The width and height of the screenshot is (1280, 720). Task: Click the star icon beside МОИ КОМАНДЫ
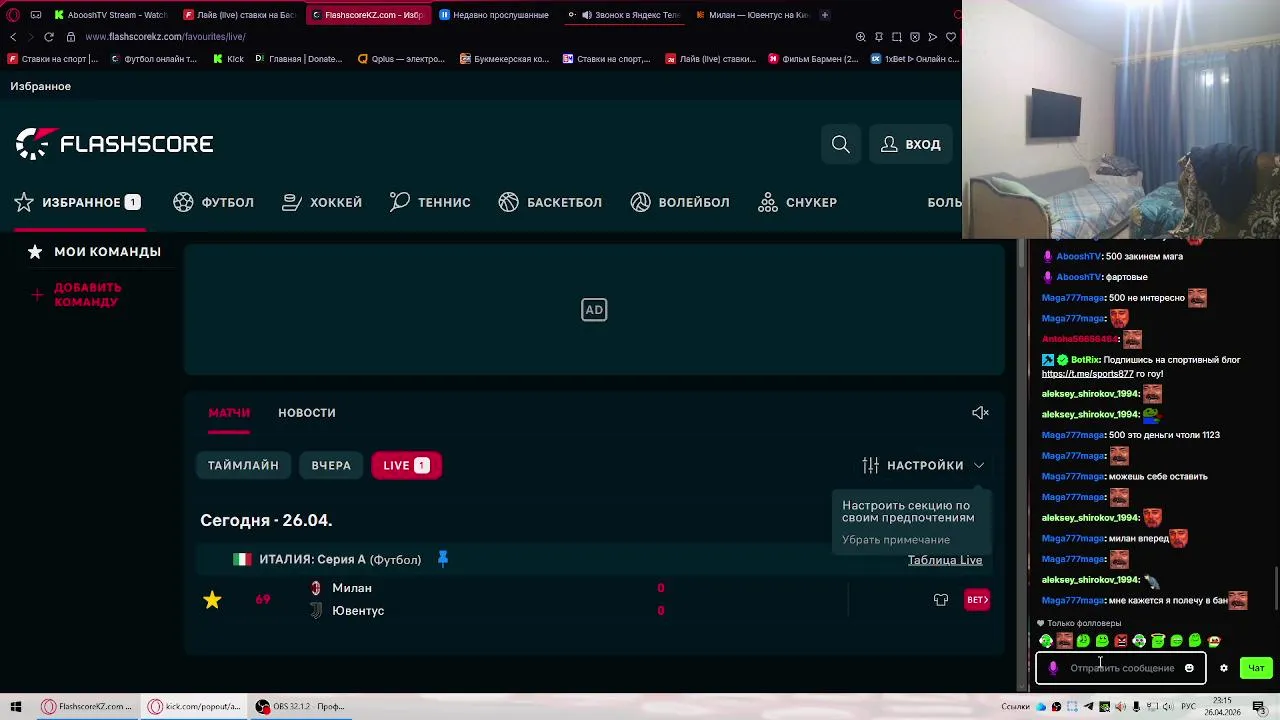[x=35, y=251]
